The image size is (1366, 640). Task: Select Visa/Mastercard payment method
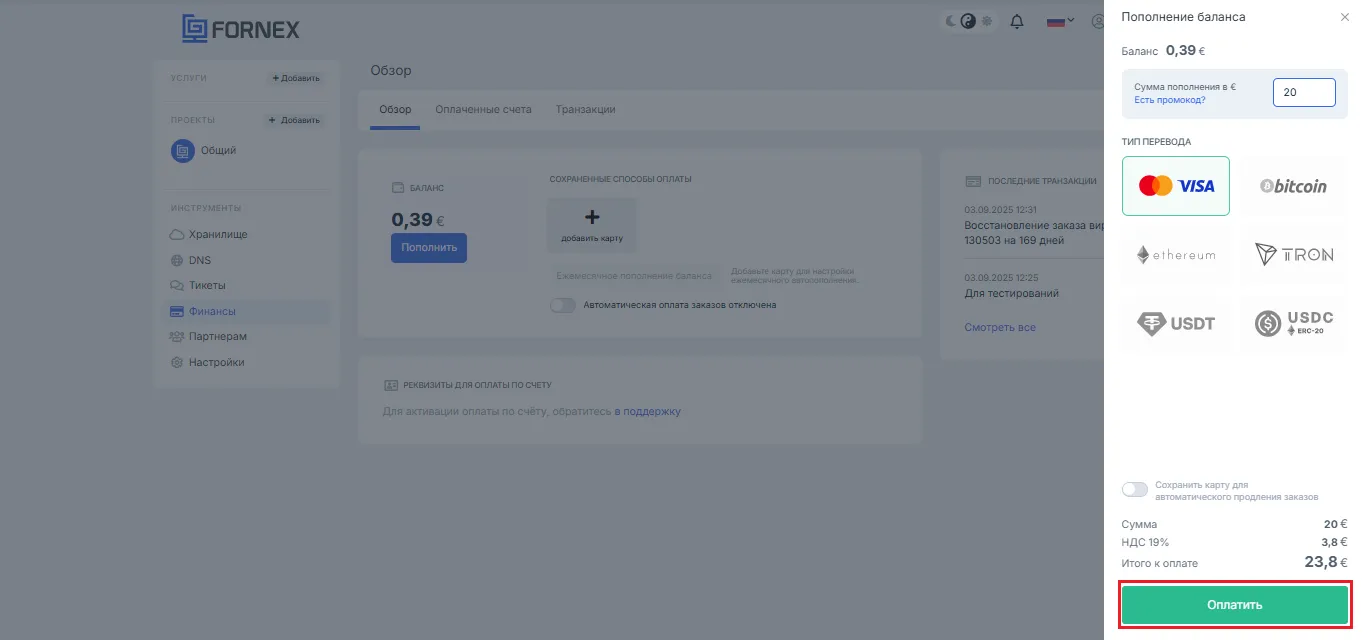pos(1176,186)
